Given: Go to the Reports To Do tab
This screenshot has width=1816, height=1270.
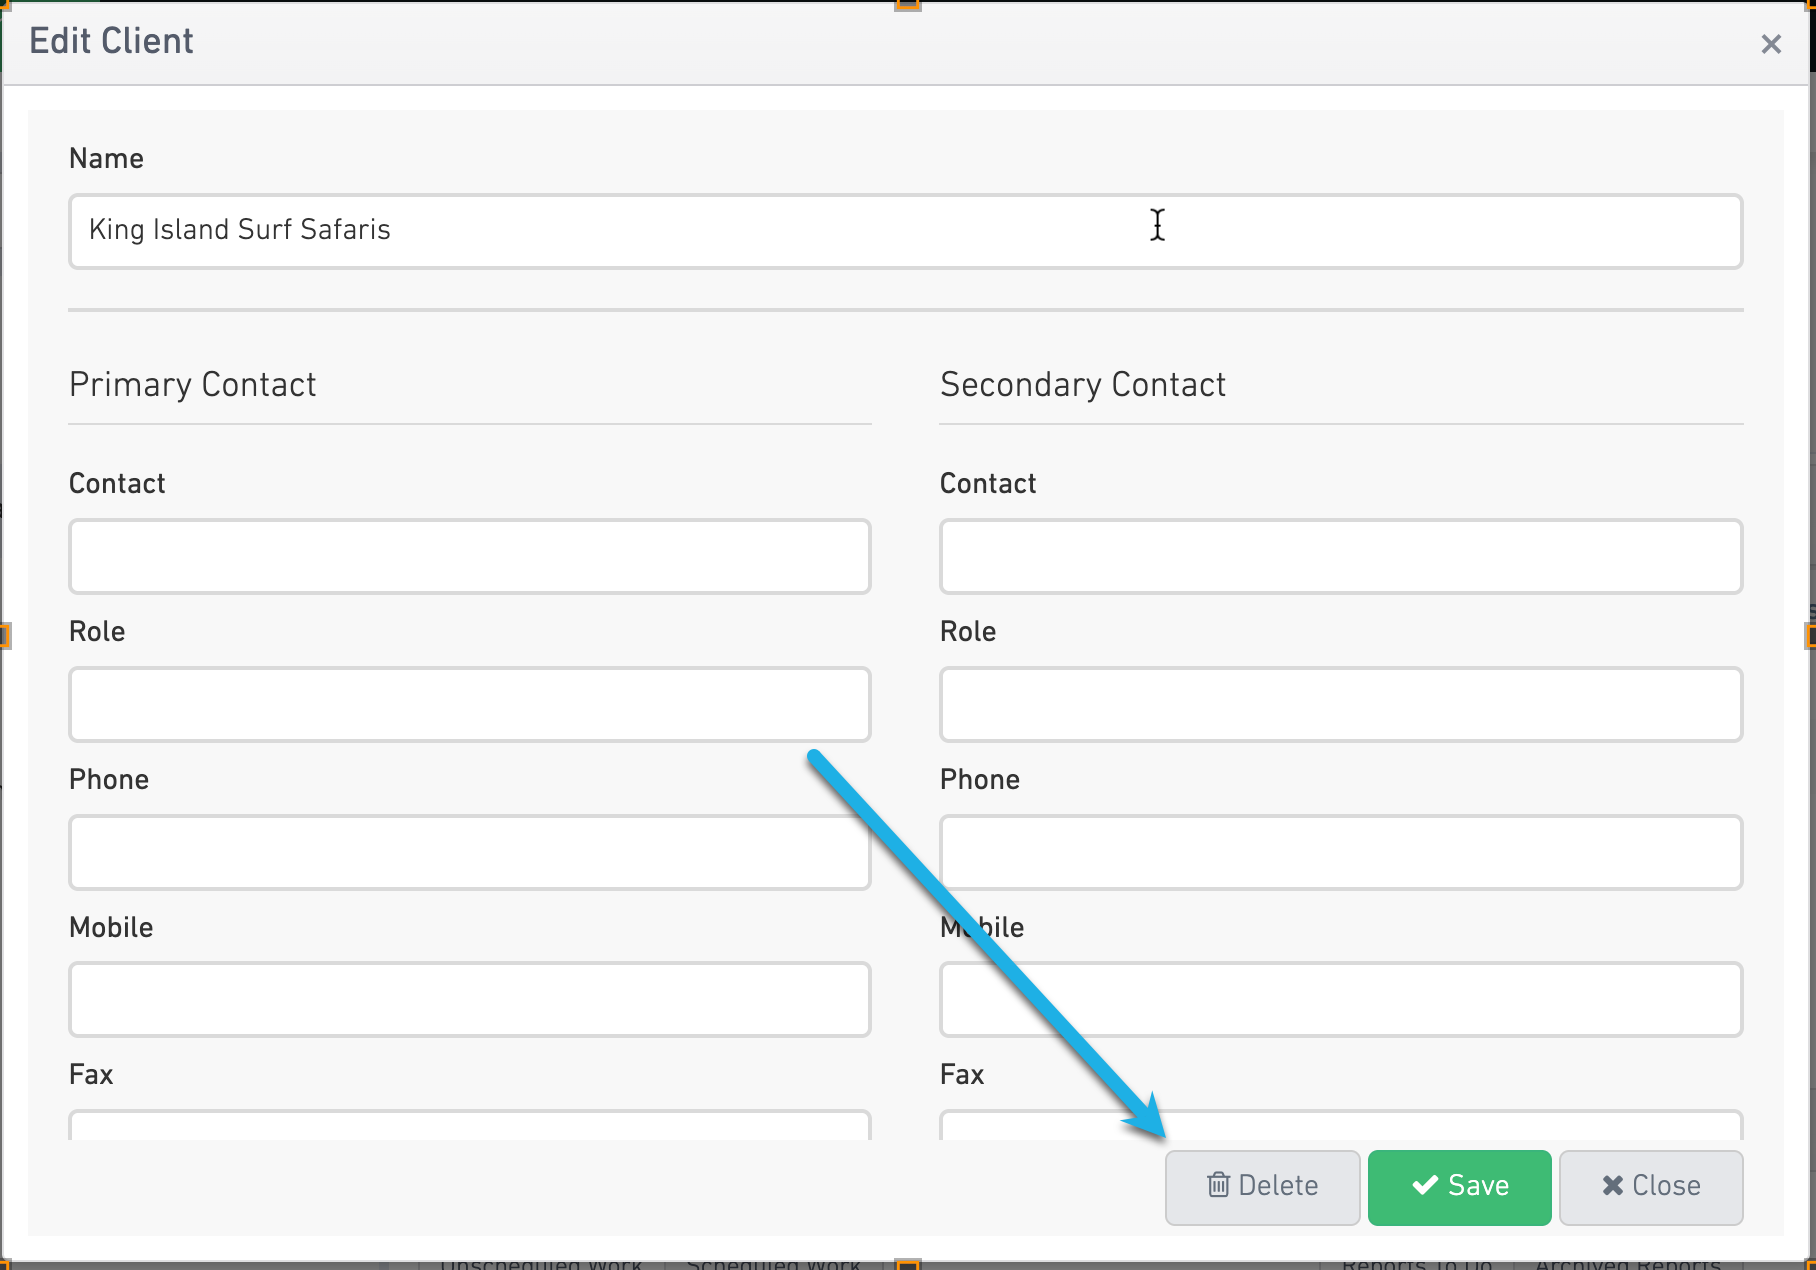Looking at the screenshot, I should 1417,1264.
